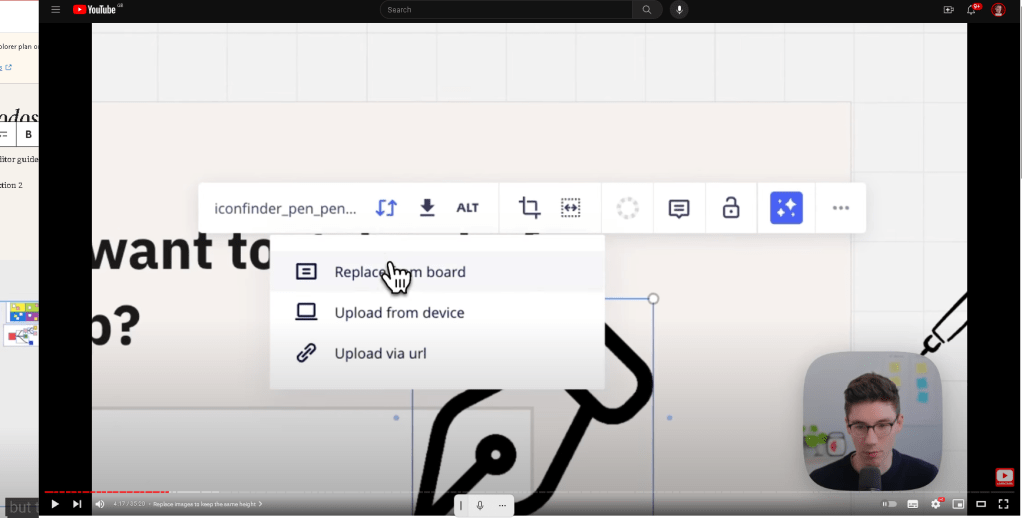Open the Create video icon
The image size is (1022, 518).
coord(948,10)
